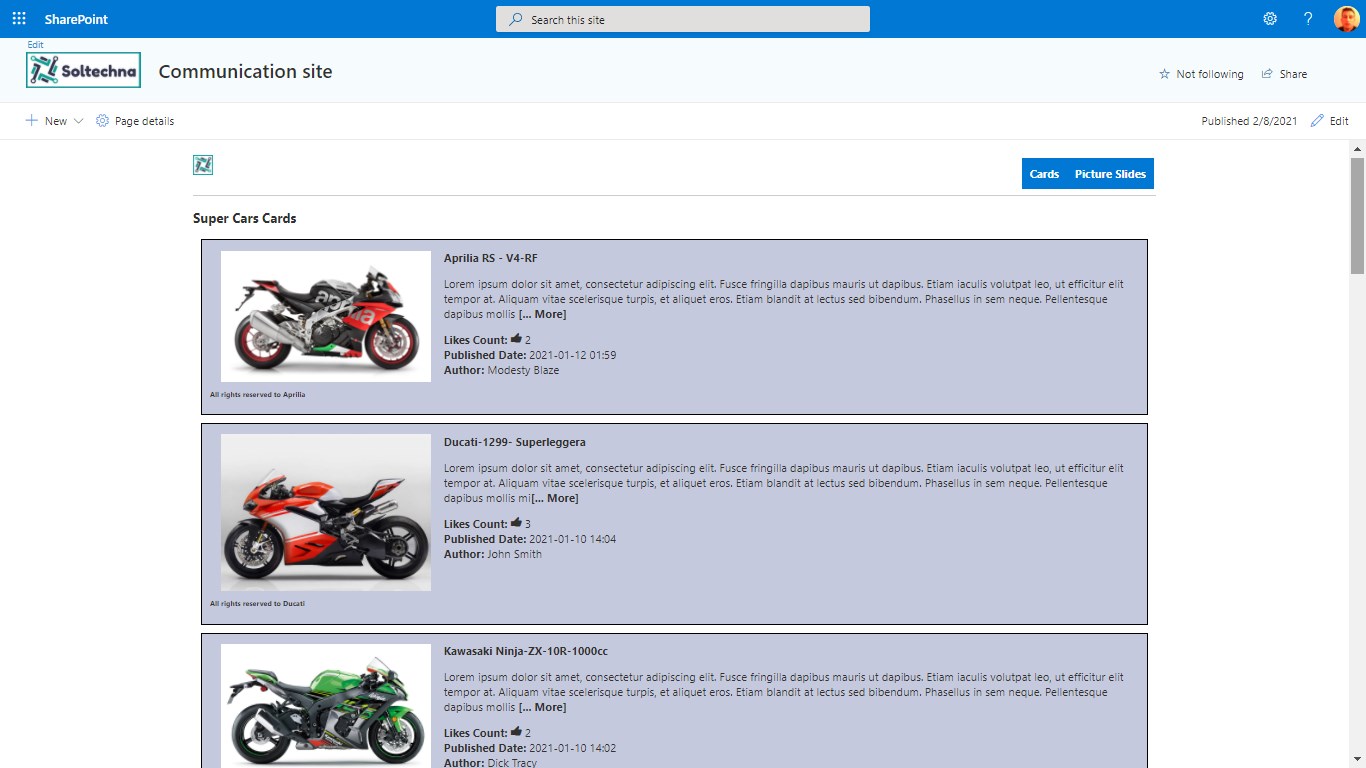Viewport: 1366px width, 768px height.
Task: Click the Kawasaki Ninja-ZX-10R-1000cc title
Action: 526,651
